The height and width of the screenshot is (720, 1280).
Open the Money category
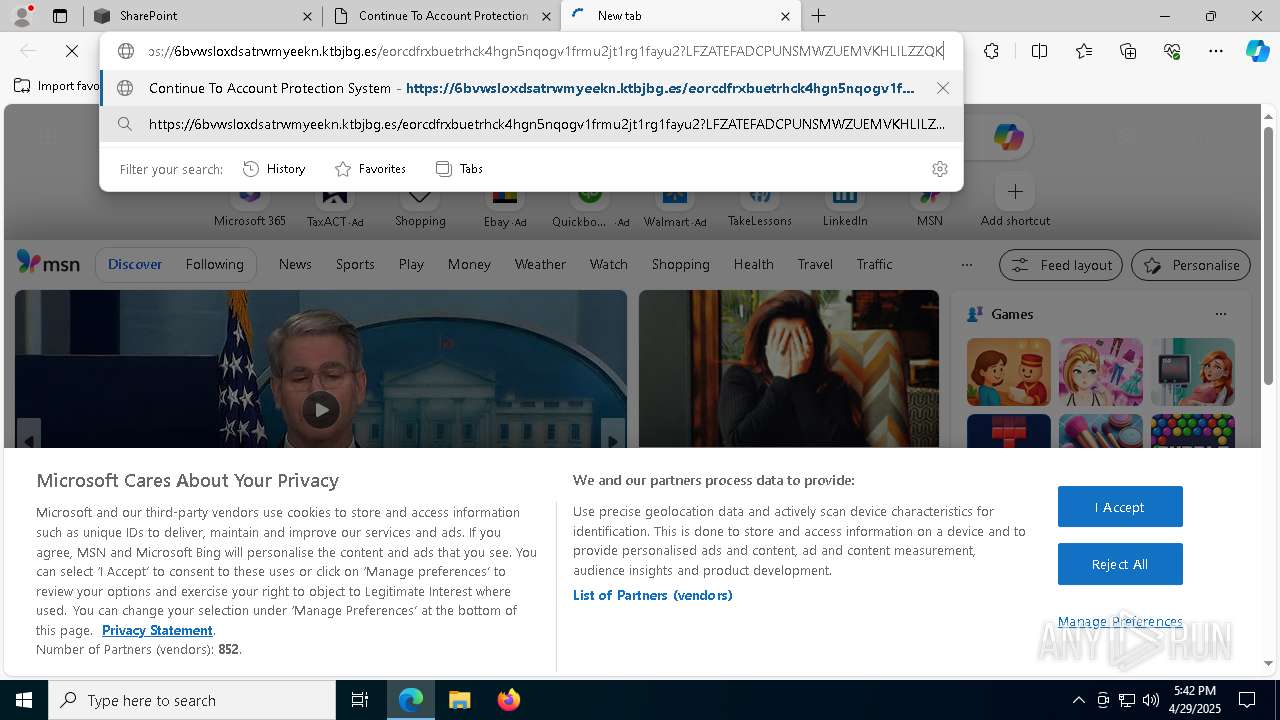click(469, 264)
